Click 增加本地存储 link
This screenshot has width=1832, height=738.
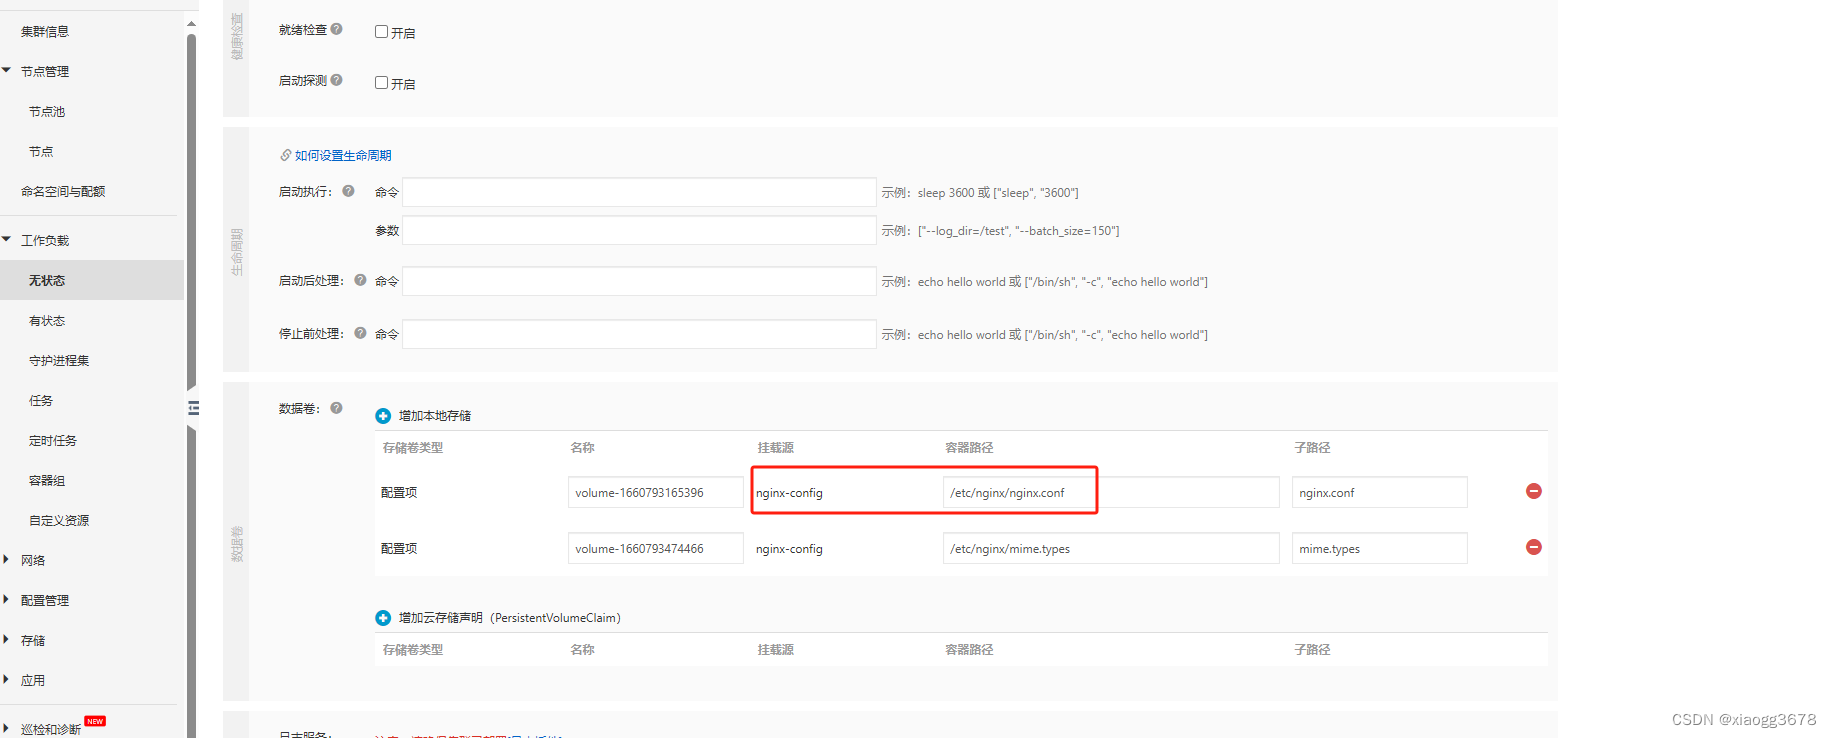(x=435, y=416)
